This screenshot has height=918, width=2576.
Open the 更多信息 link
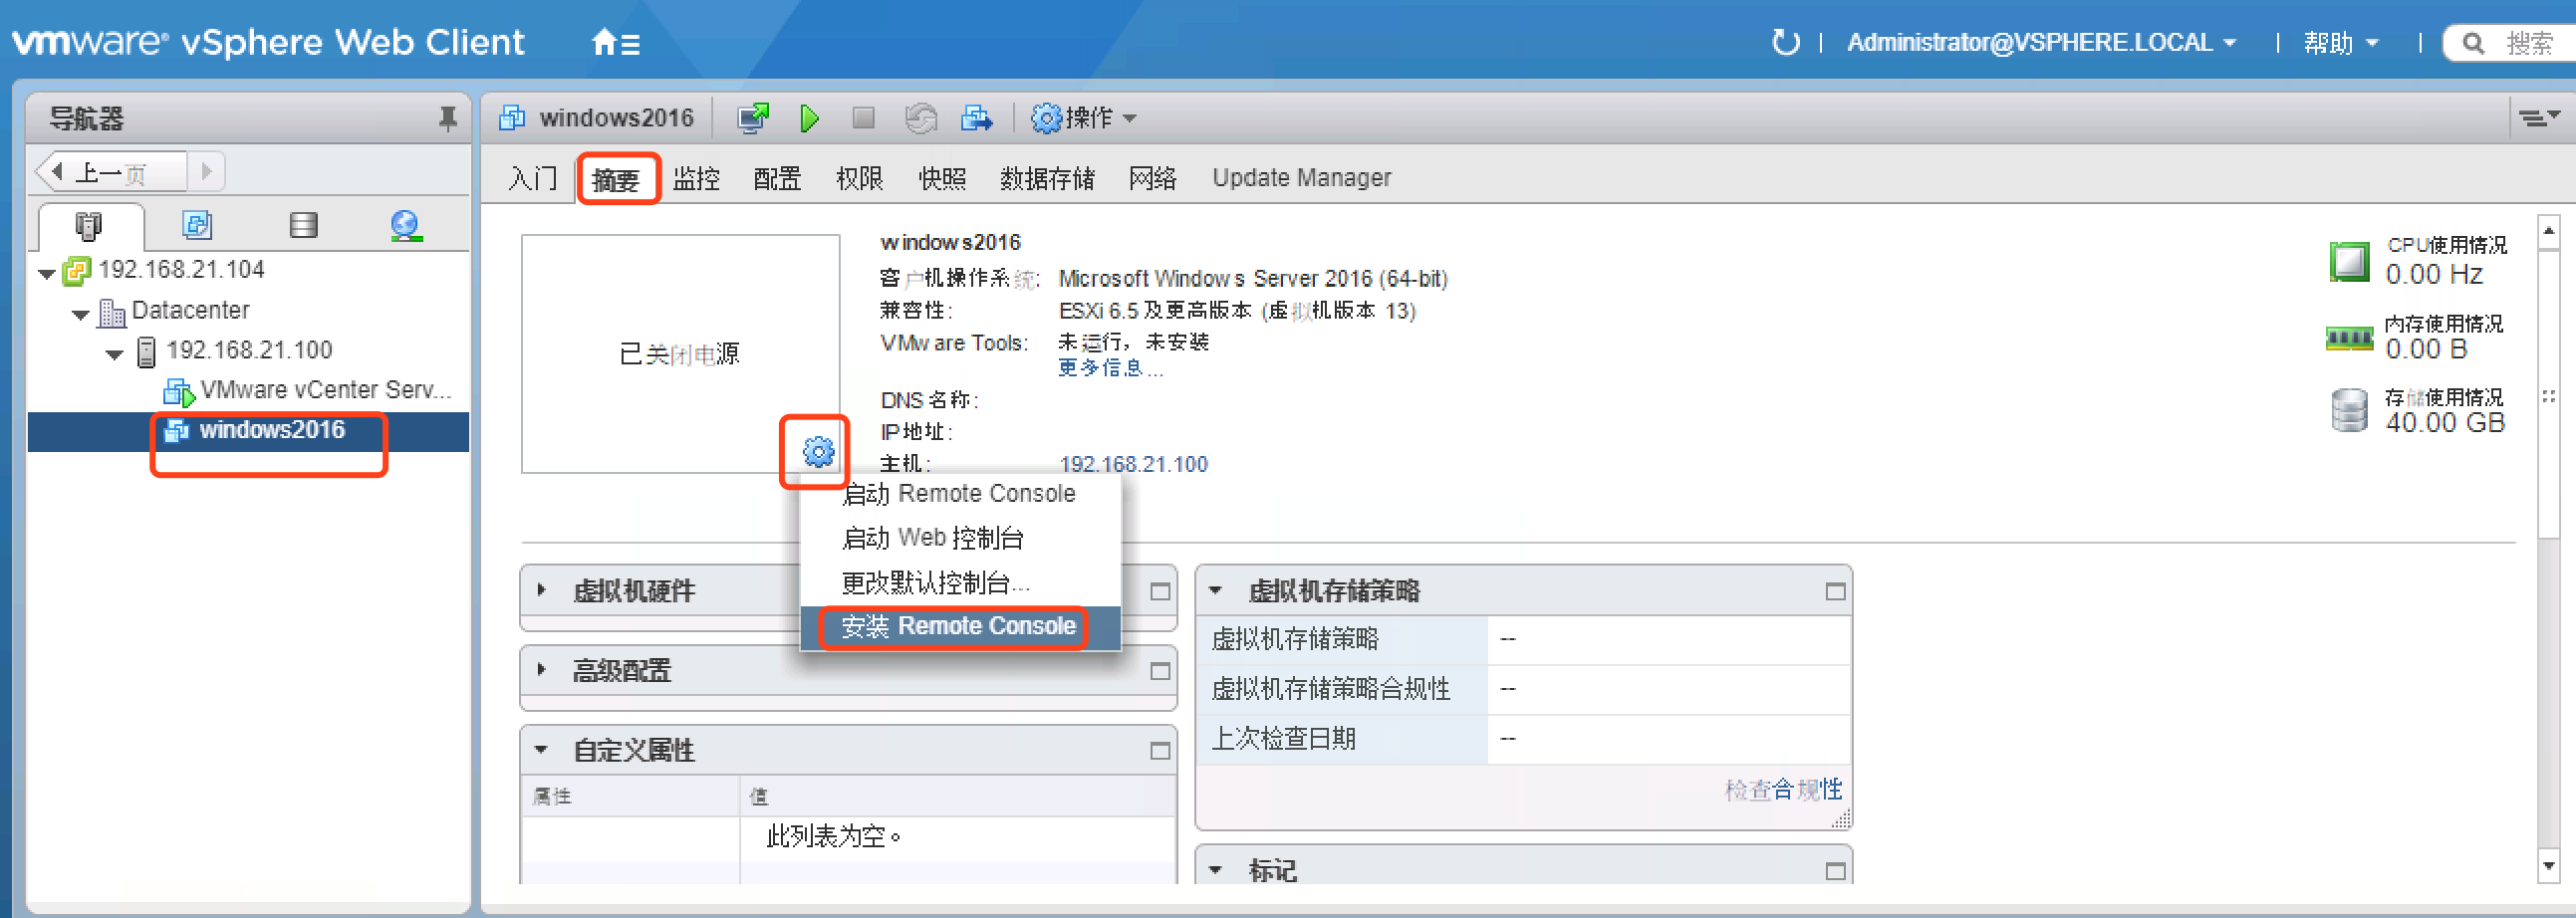(1109, 368)
